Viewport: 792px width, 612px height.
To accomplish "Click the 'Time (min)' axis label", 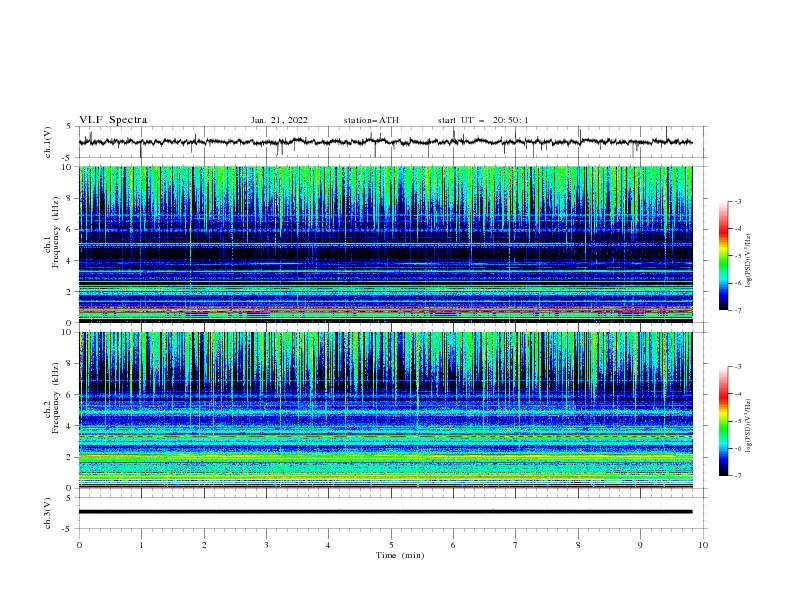I will point(400,555).
